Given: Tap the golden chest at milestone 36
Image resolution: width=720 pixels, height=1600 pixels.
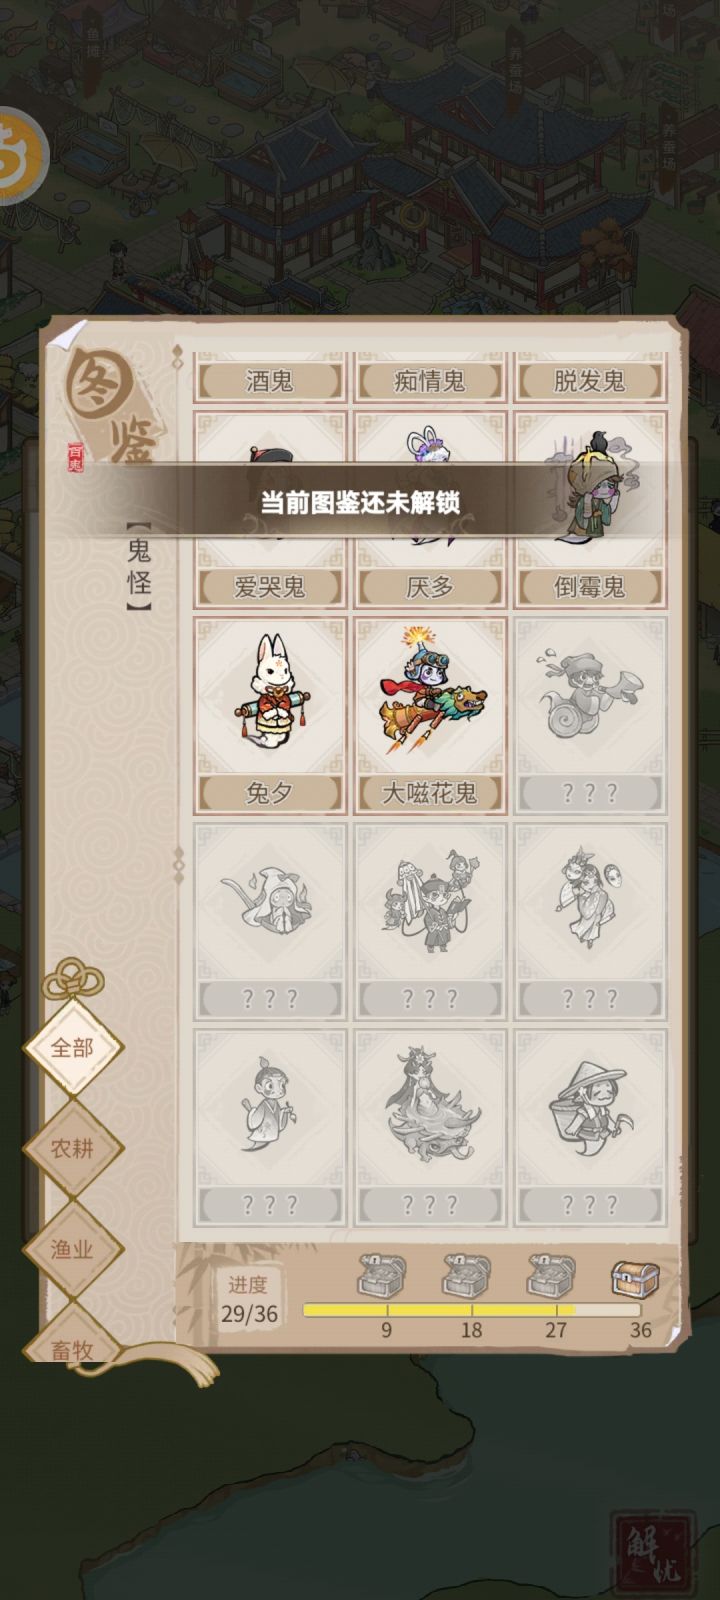Looking at the screenshot, I should (x=636, y=1277).
